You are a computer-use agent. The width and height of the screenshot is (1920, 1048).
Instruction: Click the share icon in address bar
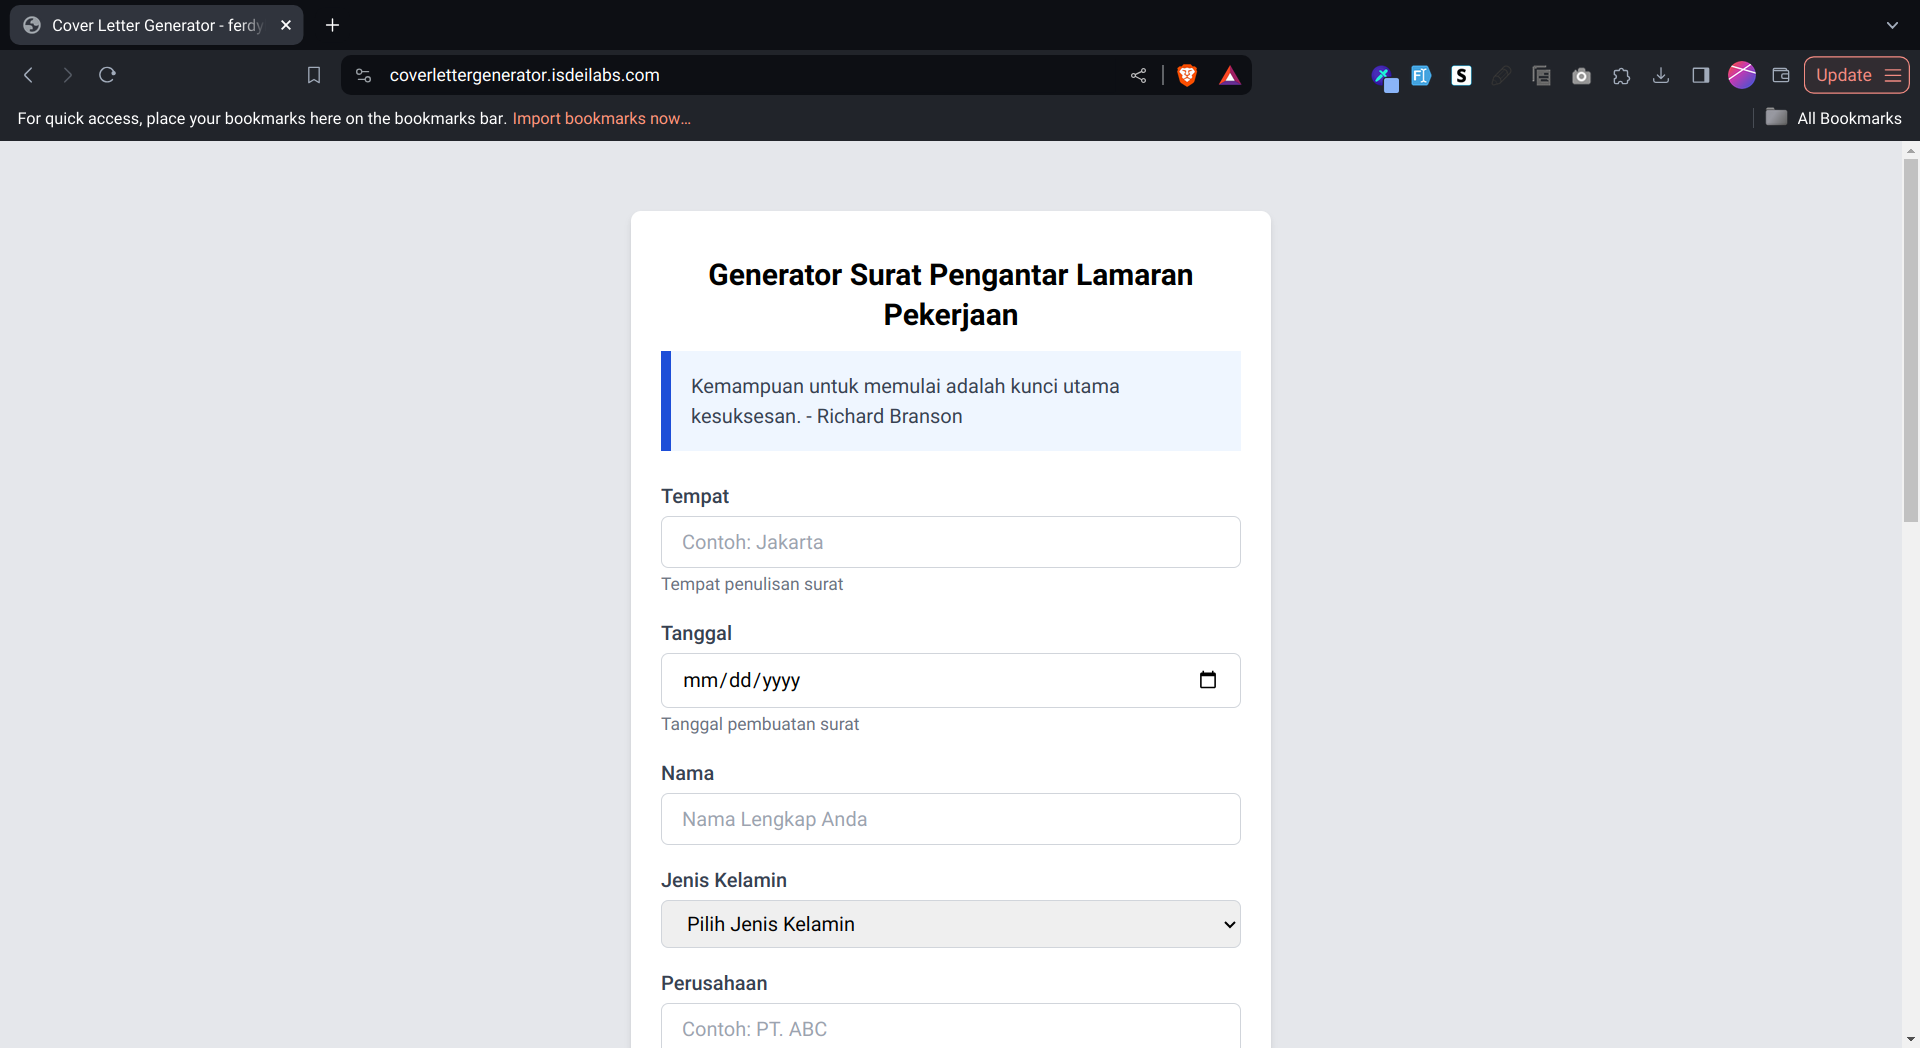point(1138,75)
